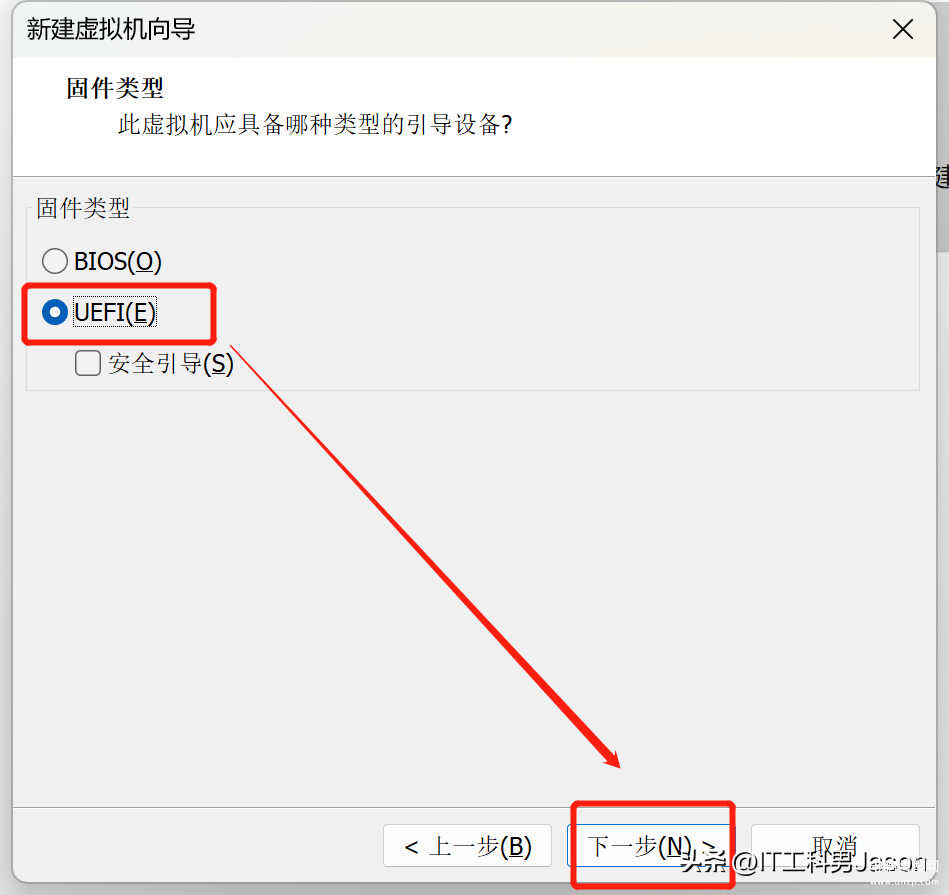Select the BIOS(O) radio button
The image size is (949, 895).
(x=54, y=261)
